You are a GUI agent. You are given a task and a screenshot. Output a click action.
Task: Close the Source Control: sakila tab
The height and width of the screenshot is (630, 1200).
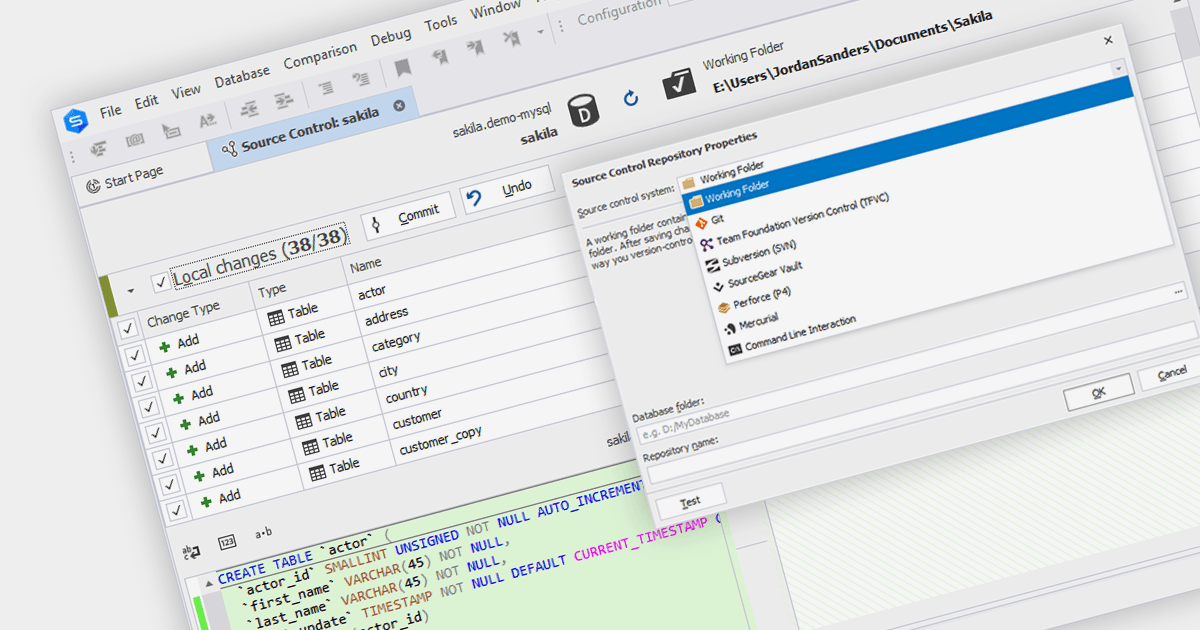[x=399, y=105]
